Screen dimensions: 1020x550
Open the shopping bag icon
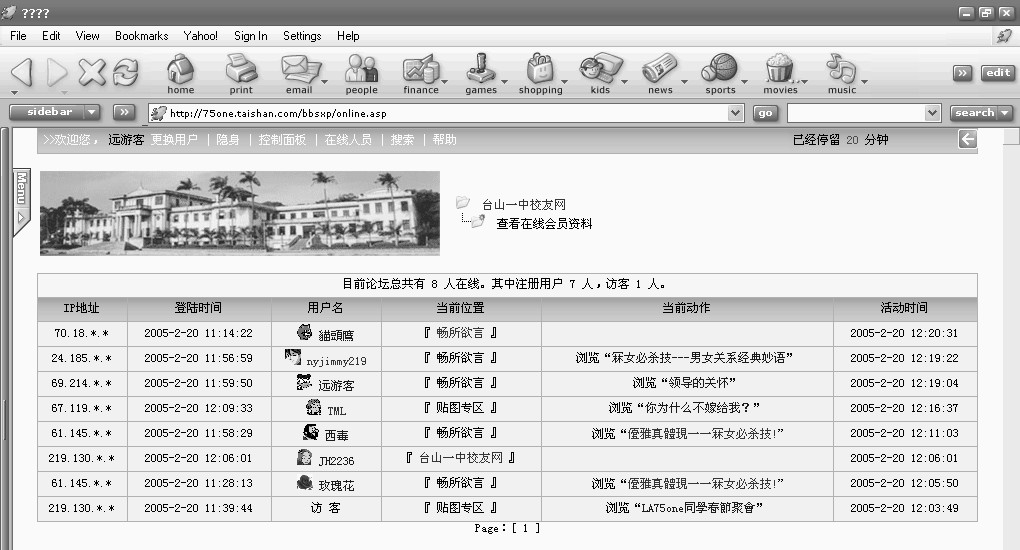click(x=540, y=72)
